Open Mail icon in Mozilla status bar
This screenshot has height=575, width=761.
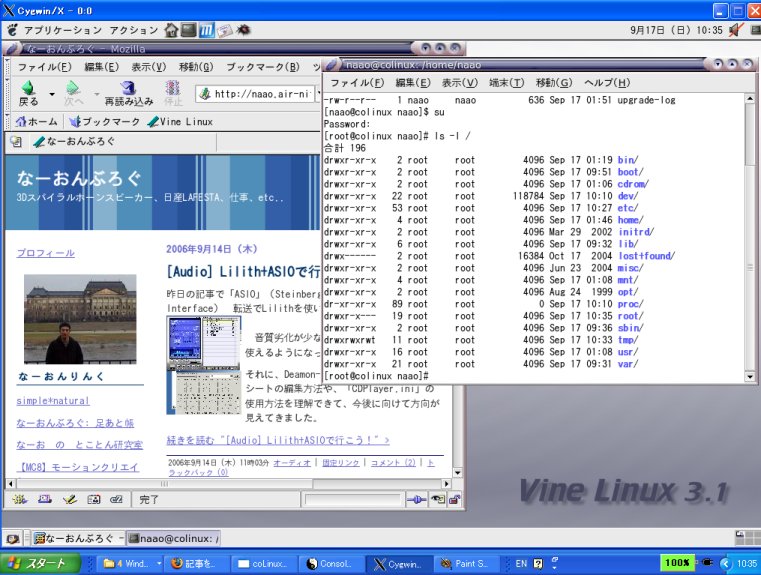point(45,499)
